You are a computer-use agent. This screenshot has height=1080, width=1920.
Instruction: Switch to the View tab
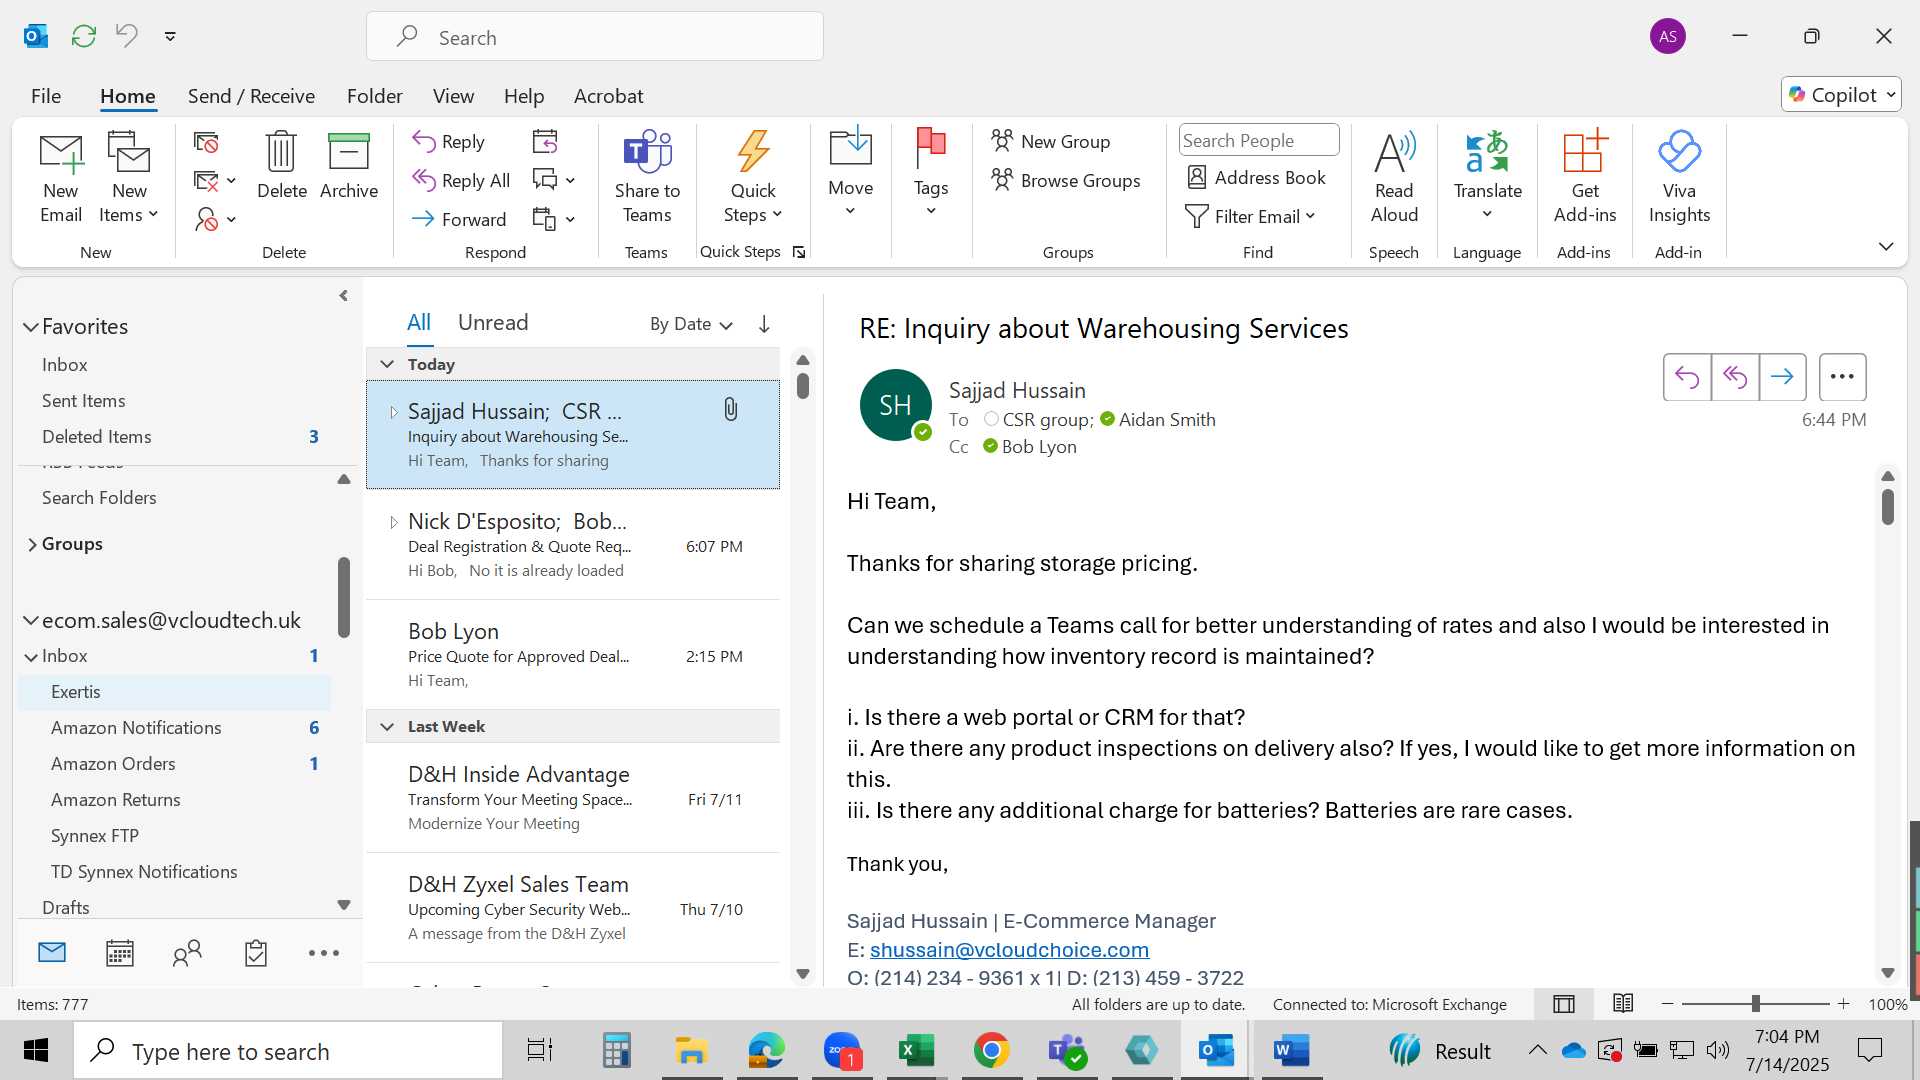453,96
